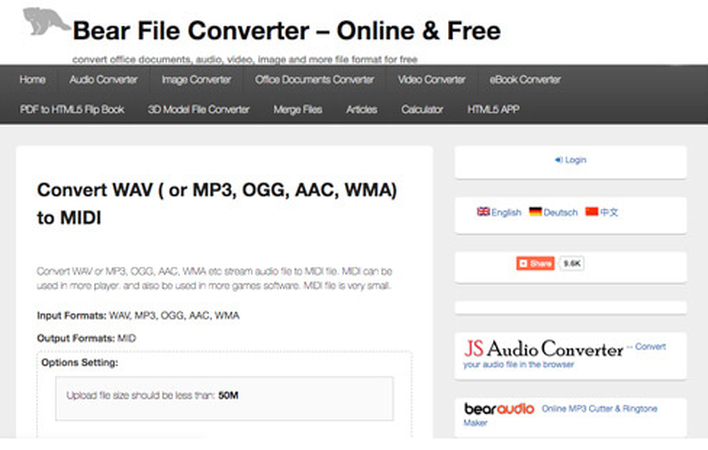
Task: Open the Merge Files menu item
Action: pyautogui.click(x=298, y=109)
